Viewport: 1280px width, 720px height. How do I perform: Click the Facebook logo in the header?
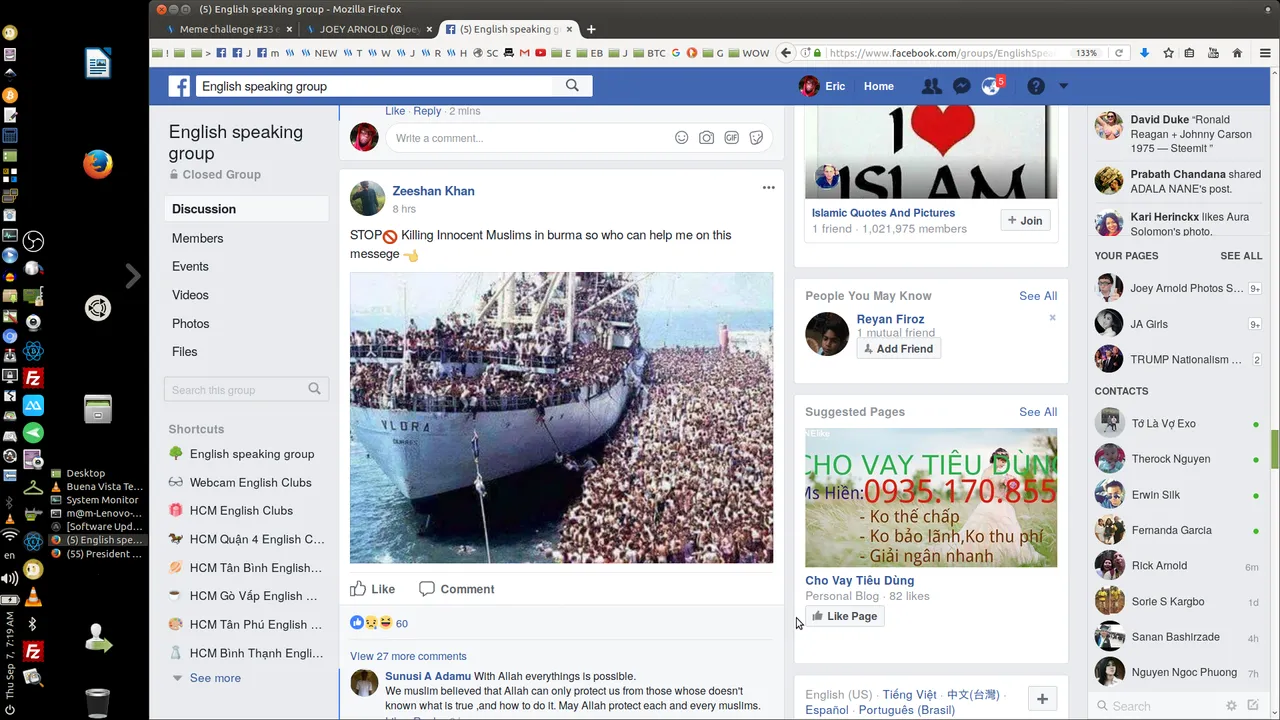pyautogui.click(x=179, y=86)
